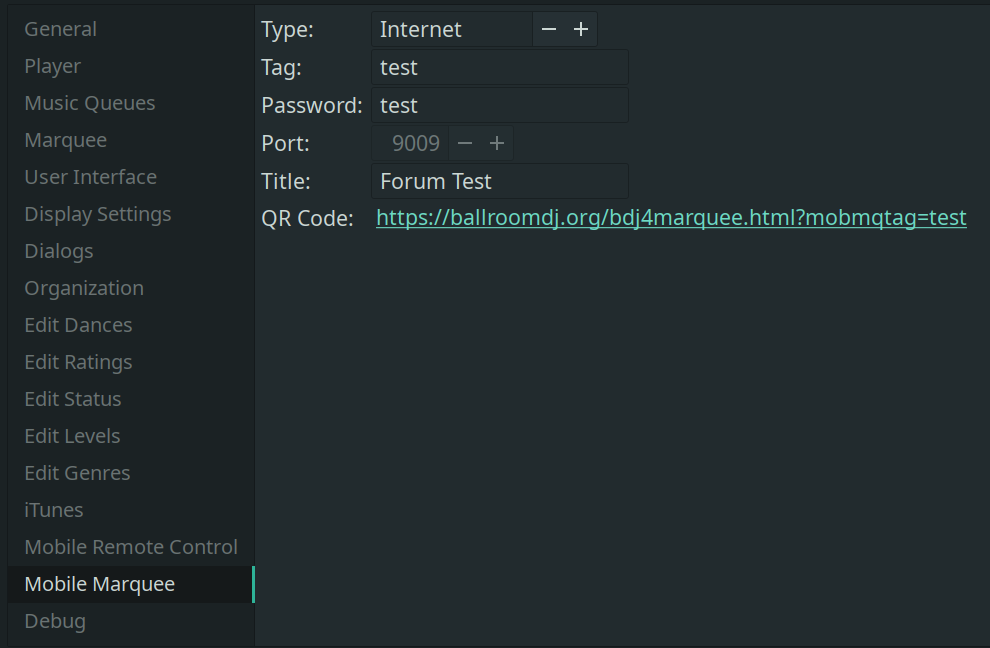Open the ballroomdj.org QR Code link
This screenshot has height=648, width=990.
(670, 218)
